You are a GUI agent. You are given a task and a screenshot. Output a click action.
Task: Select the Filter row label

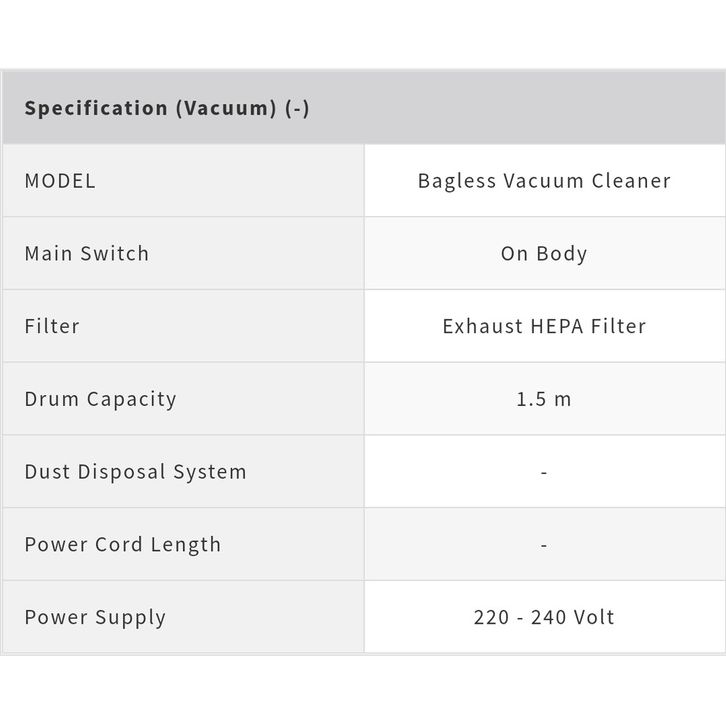click(52, 326)
